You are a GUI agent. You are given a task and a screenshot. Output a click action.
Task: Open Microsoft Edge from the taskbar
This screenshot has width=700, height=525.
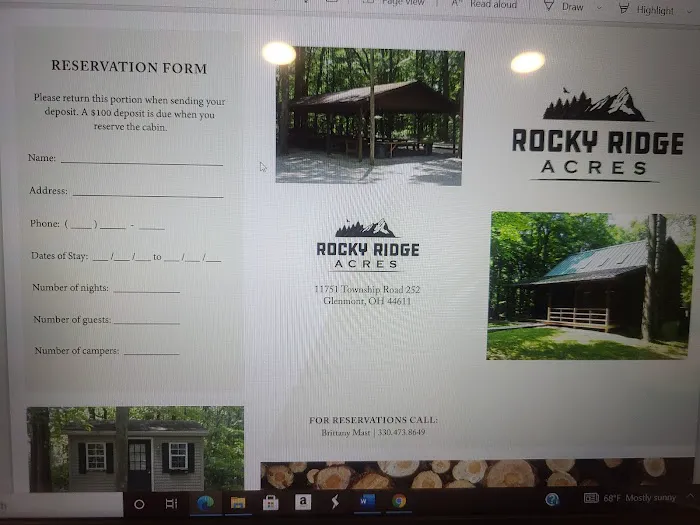tap(205, 503)
